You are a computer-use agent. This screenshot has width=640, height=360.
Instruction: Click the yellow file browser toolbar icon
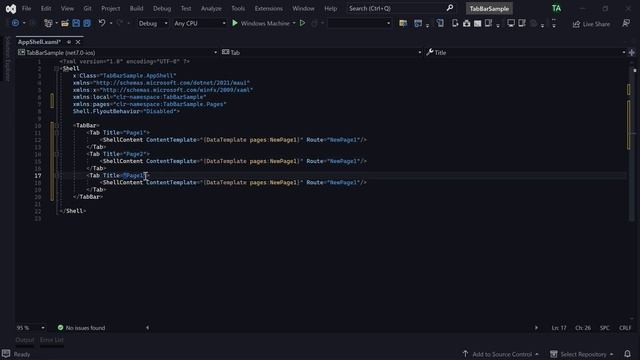pyautogui.click(x=403, y=23)
